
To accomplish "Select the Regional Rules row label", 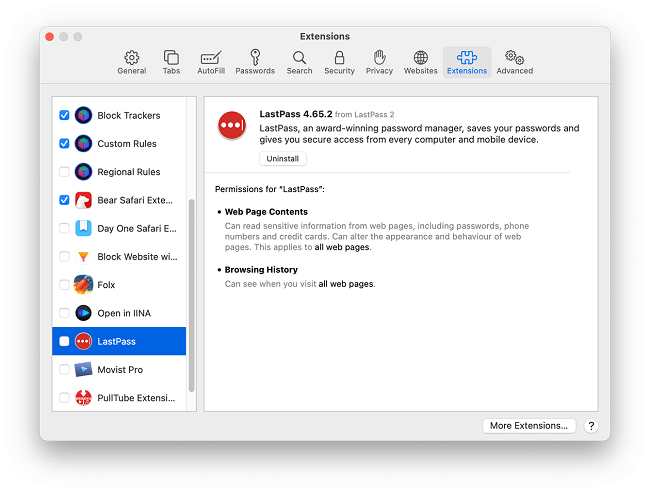I will click(x=129, y=172).
